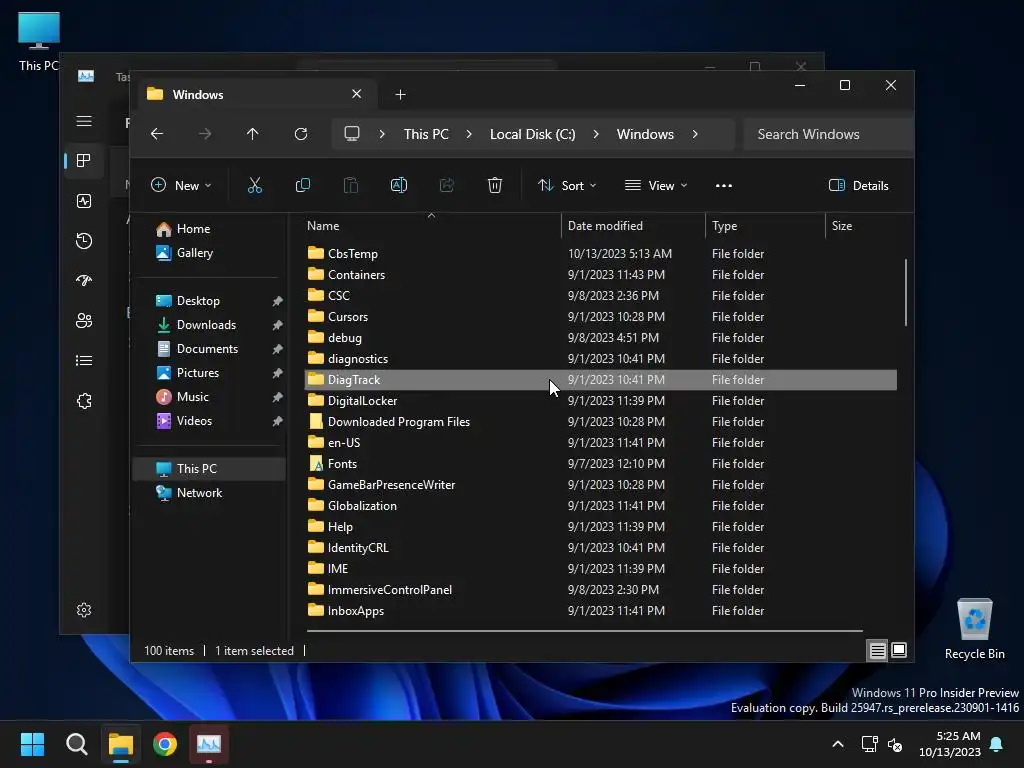This screenshot has width=1024, height=768.
Task: Open the View dropdown
Action: (656, 186)
